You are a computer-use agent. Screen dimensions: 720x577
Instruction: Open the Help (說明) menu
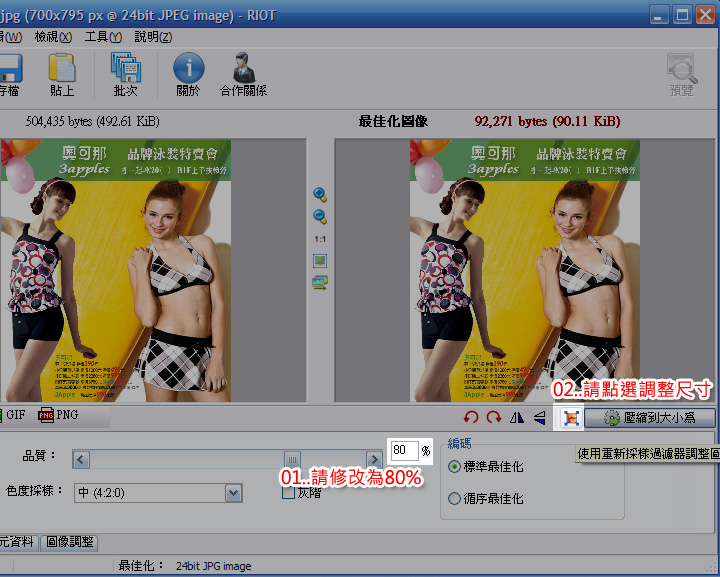click(x=153, y=37)
